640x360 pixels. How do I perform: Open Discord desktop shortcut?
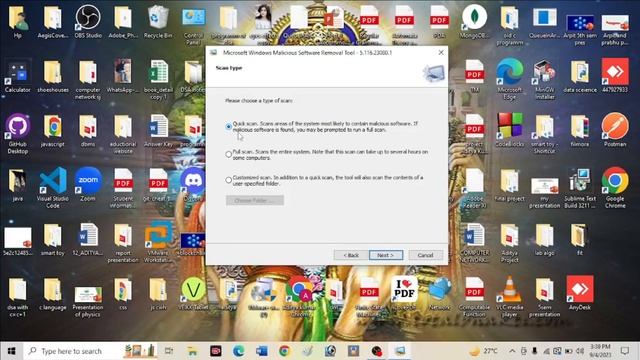(193, 184)
